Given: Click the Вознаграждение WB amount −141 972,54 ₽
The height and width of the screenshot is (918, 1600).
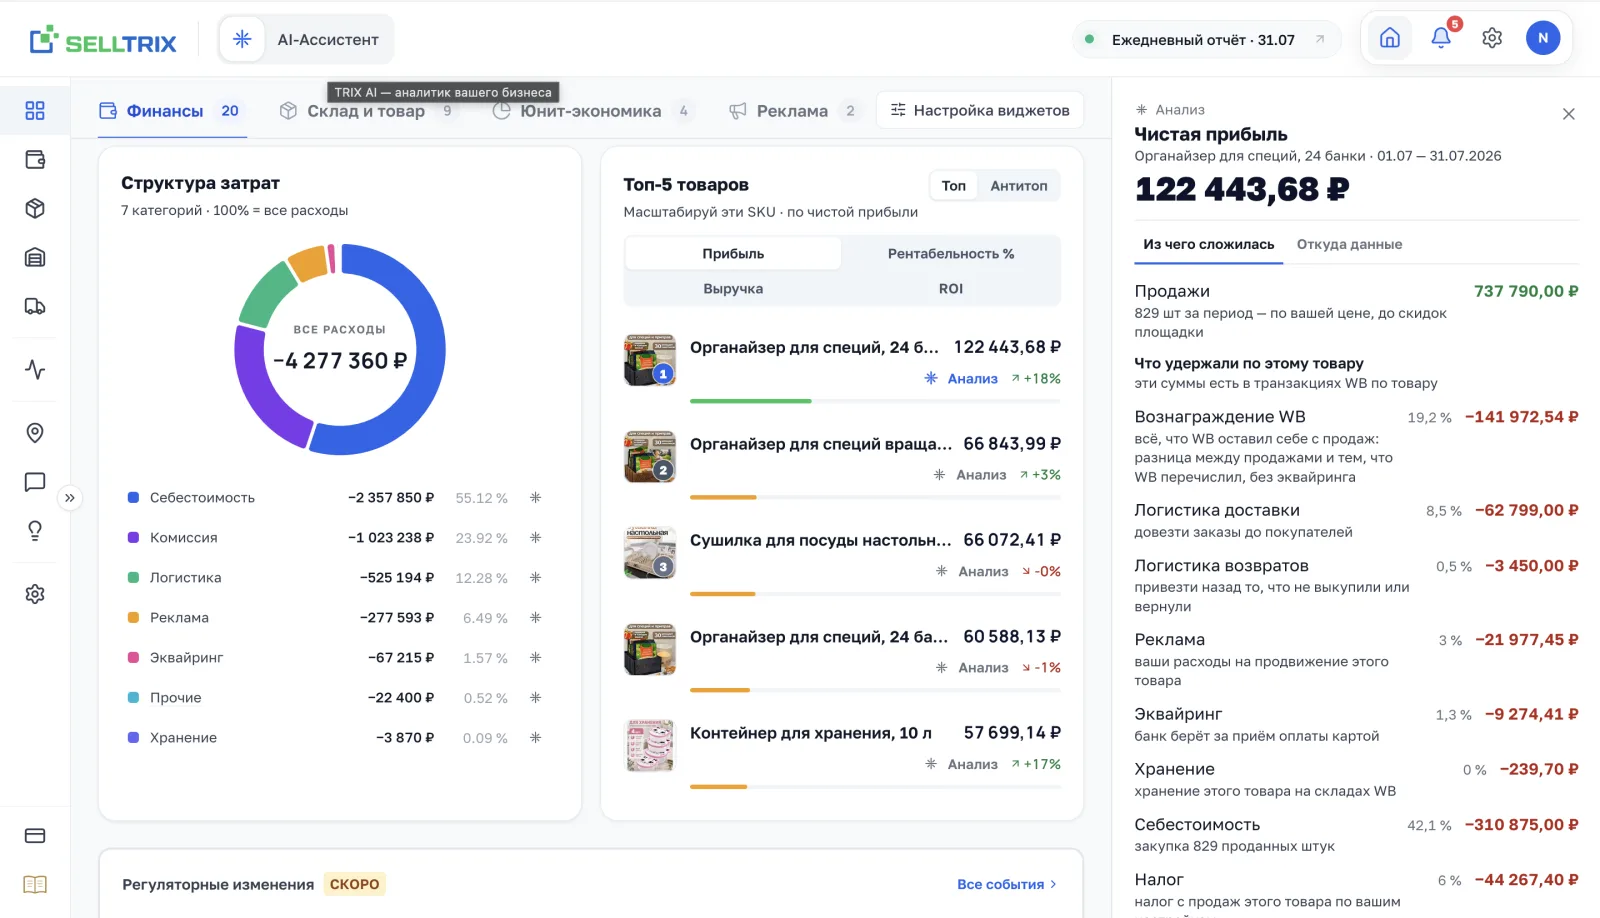Looking at the screenshot, I should (x=1521, y=417).
